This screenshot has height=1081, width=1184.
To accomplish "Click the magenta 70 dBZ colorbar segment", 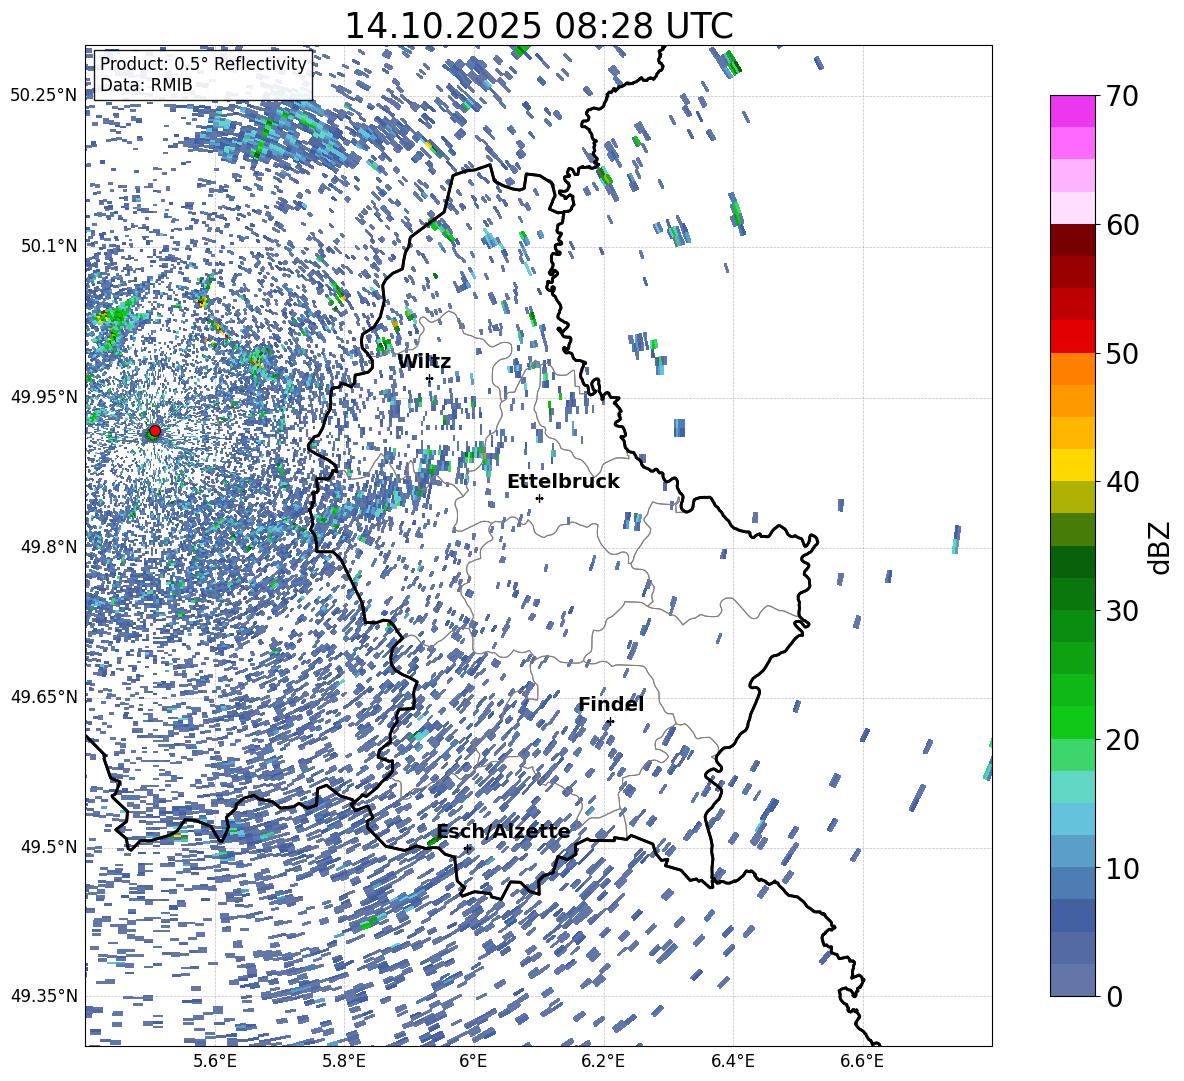I will (x=1072, y=111).
